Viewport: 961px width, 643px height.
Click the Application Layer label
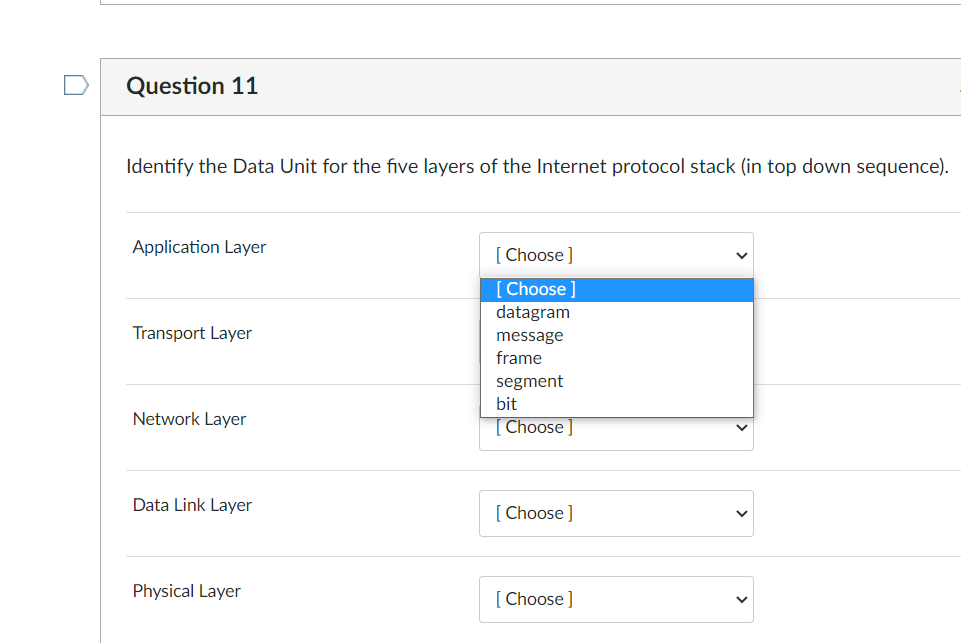pyautogui.click(x=199, y=247)
